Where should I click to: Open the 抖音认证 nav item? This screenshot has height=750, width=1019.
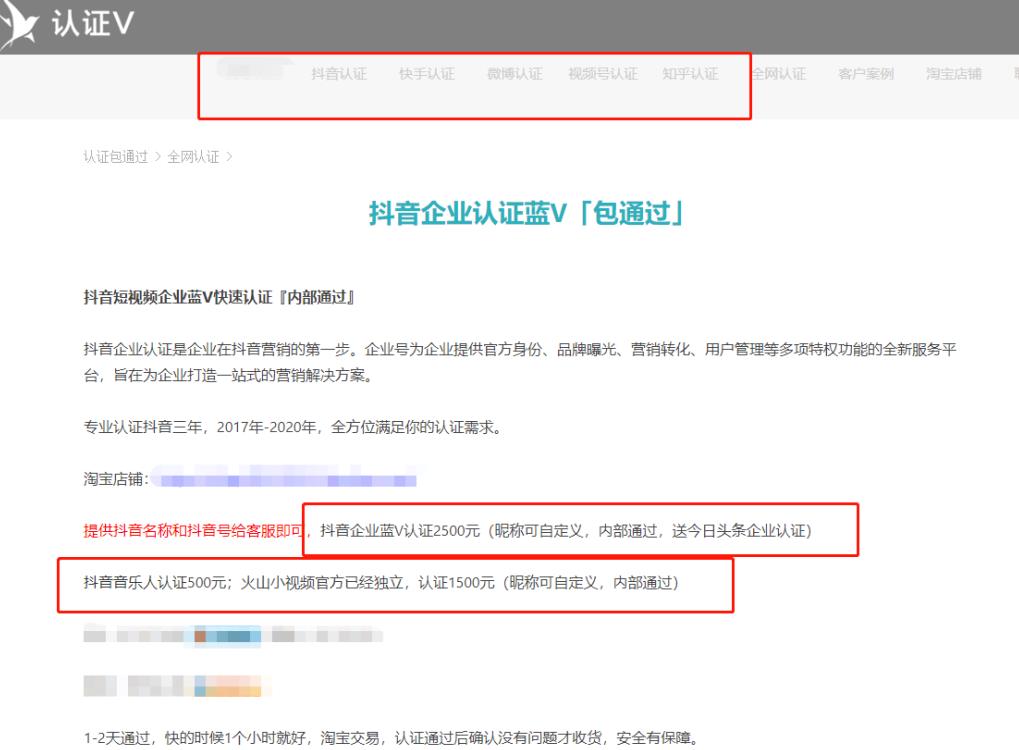point(339,73)
